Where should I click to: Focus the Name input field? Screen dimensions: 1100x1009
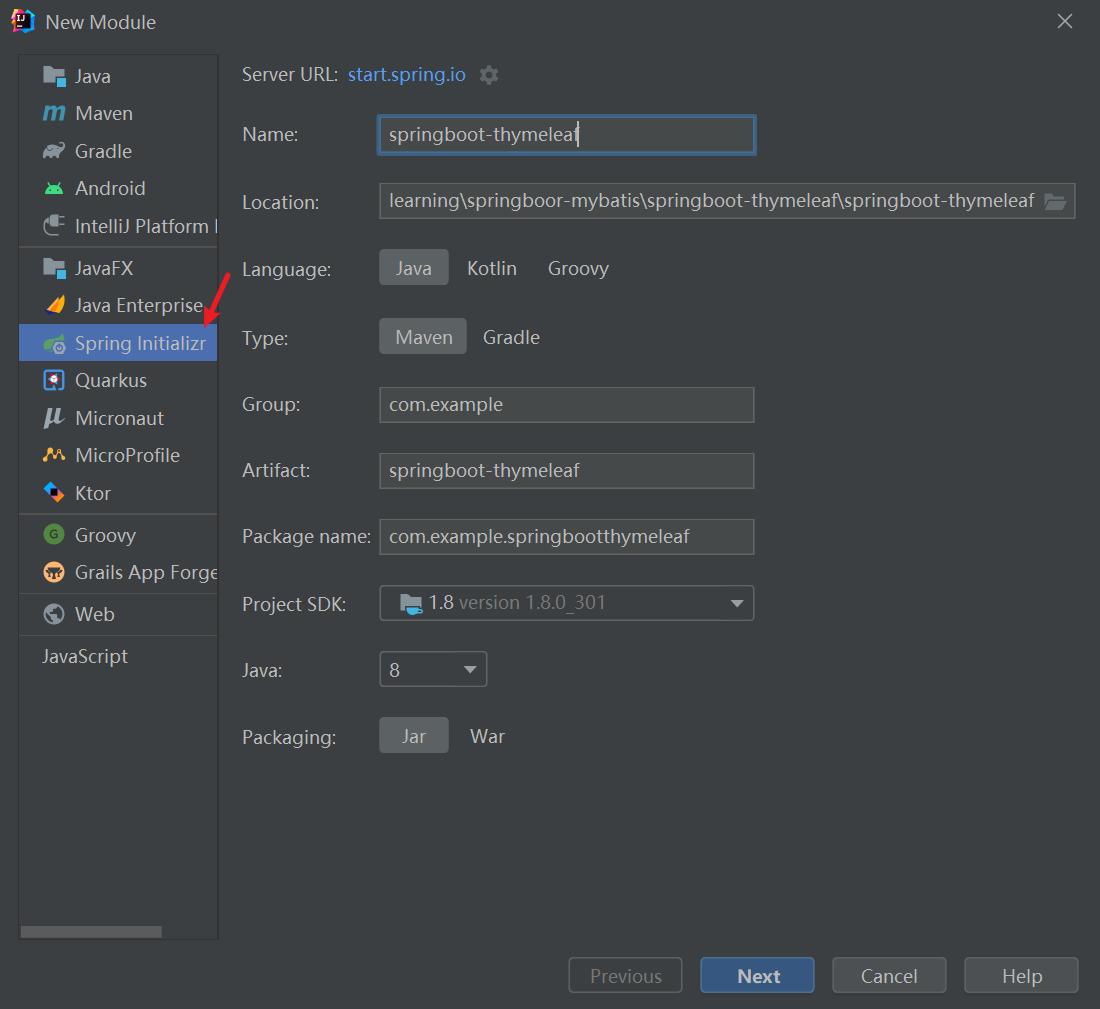click(x=567, y=135)
